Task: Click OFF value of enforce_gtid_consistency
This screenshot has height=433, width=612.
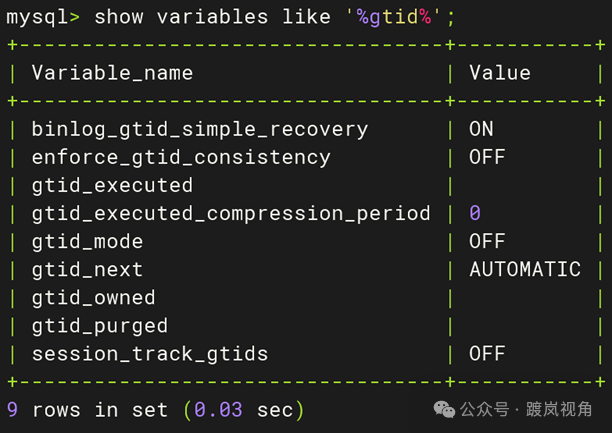Action: click(x=487, y=157)
